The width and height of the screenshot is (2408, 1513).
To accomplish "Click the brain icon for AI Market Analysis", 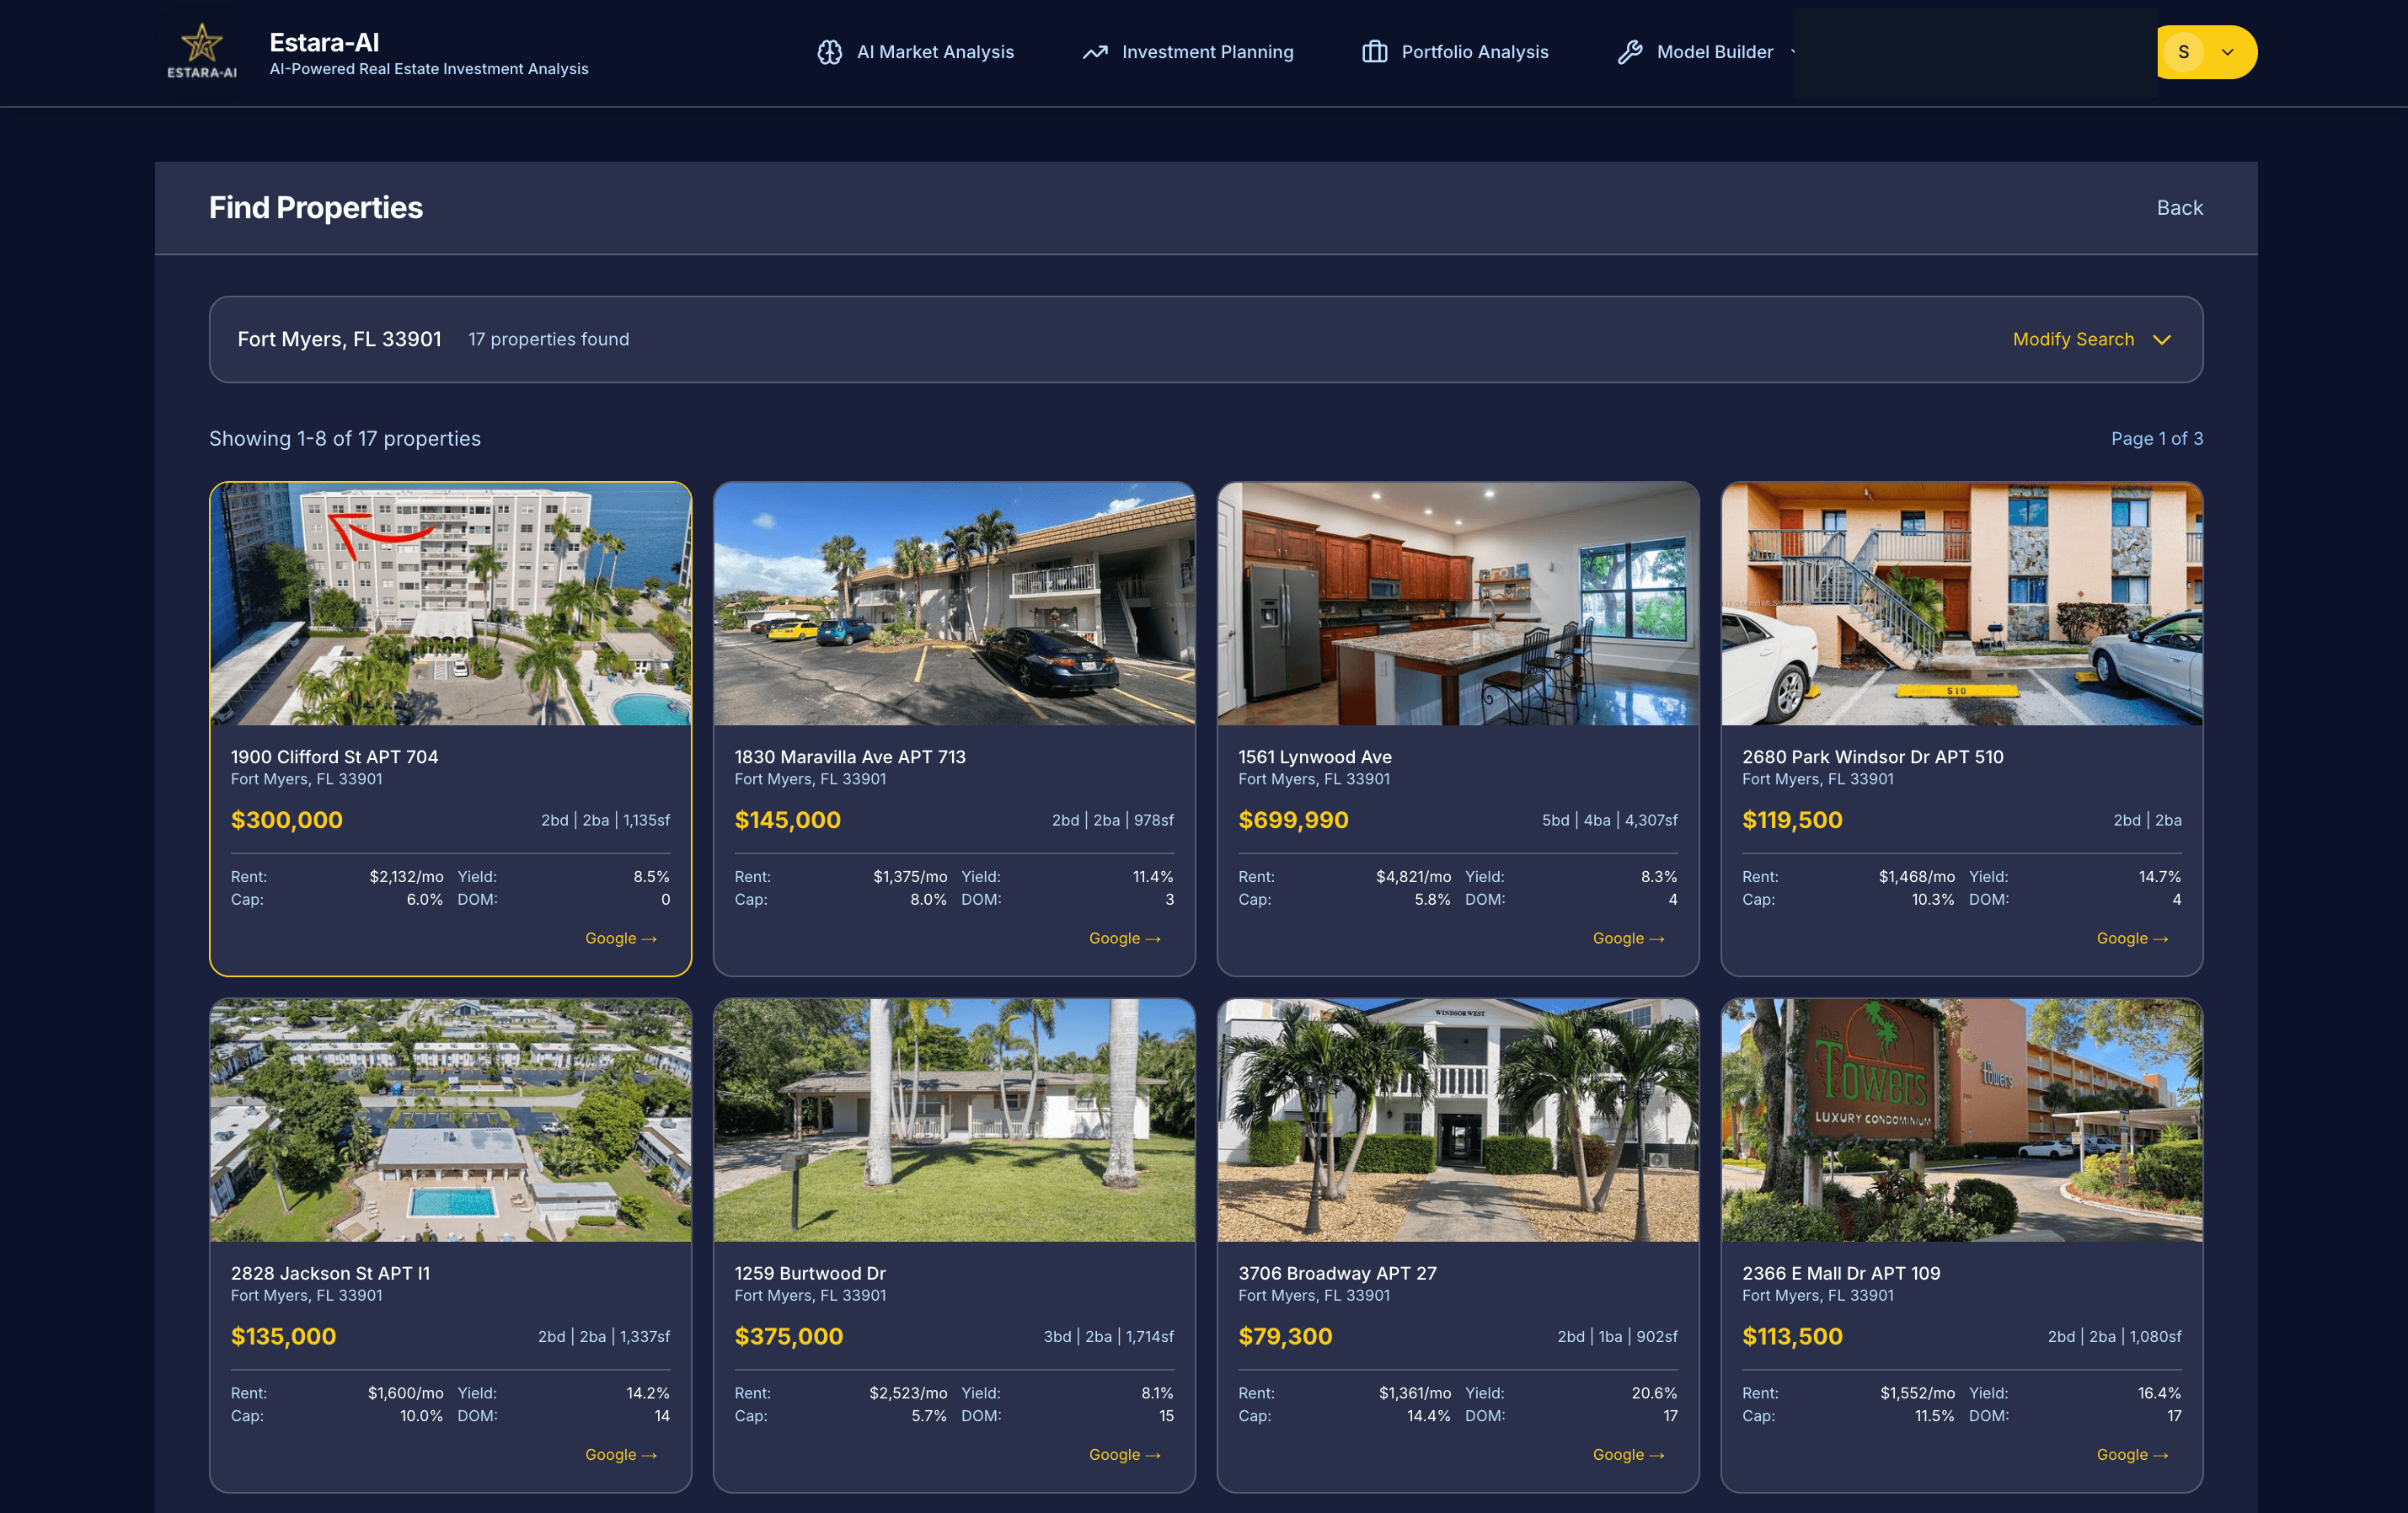I will coord(831,52).
